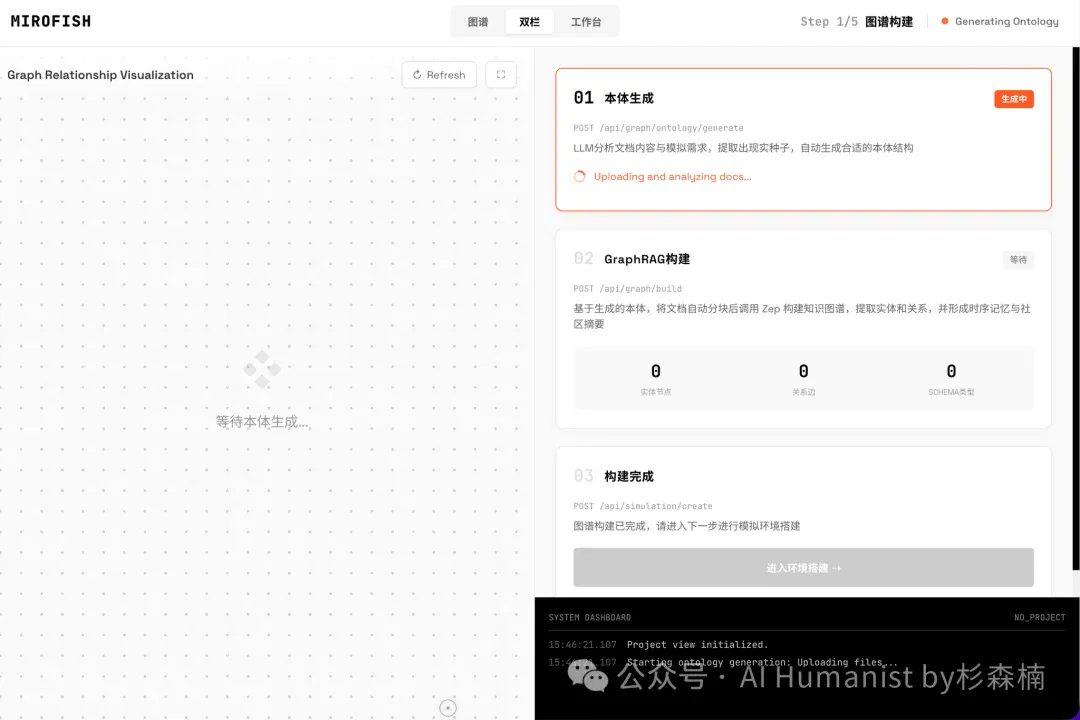
Task: Click the 01 本体生成 card title
Action: pyautogui.click(x=614, y=98)
